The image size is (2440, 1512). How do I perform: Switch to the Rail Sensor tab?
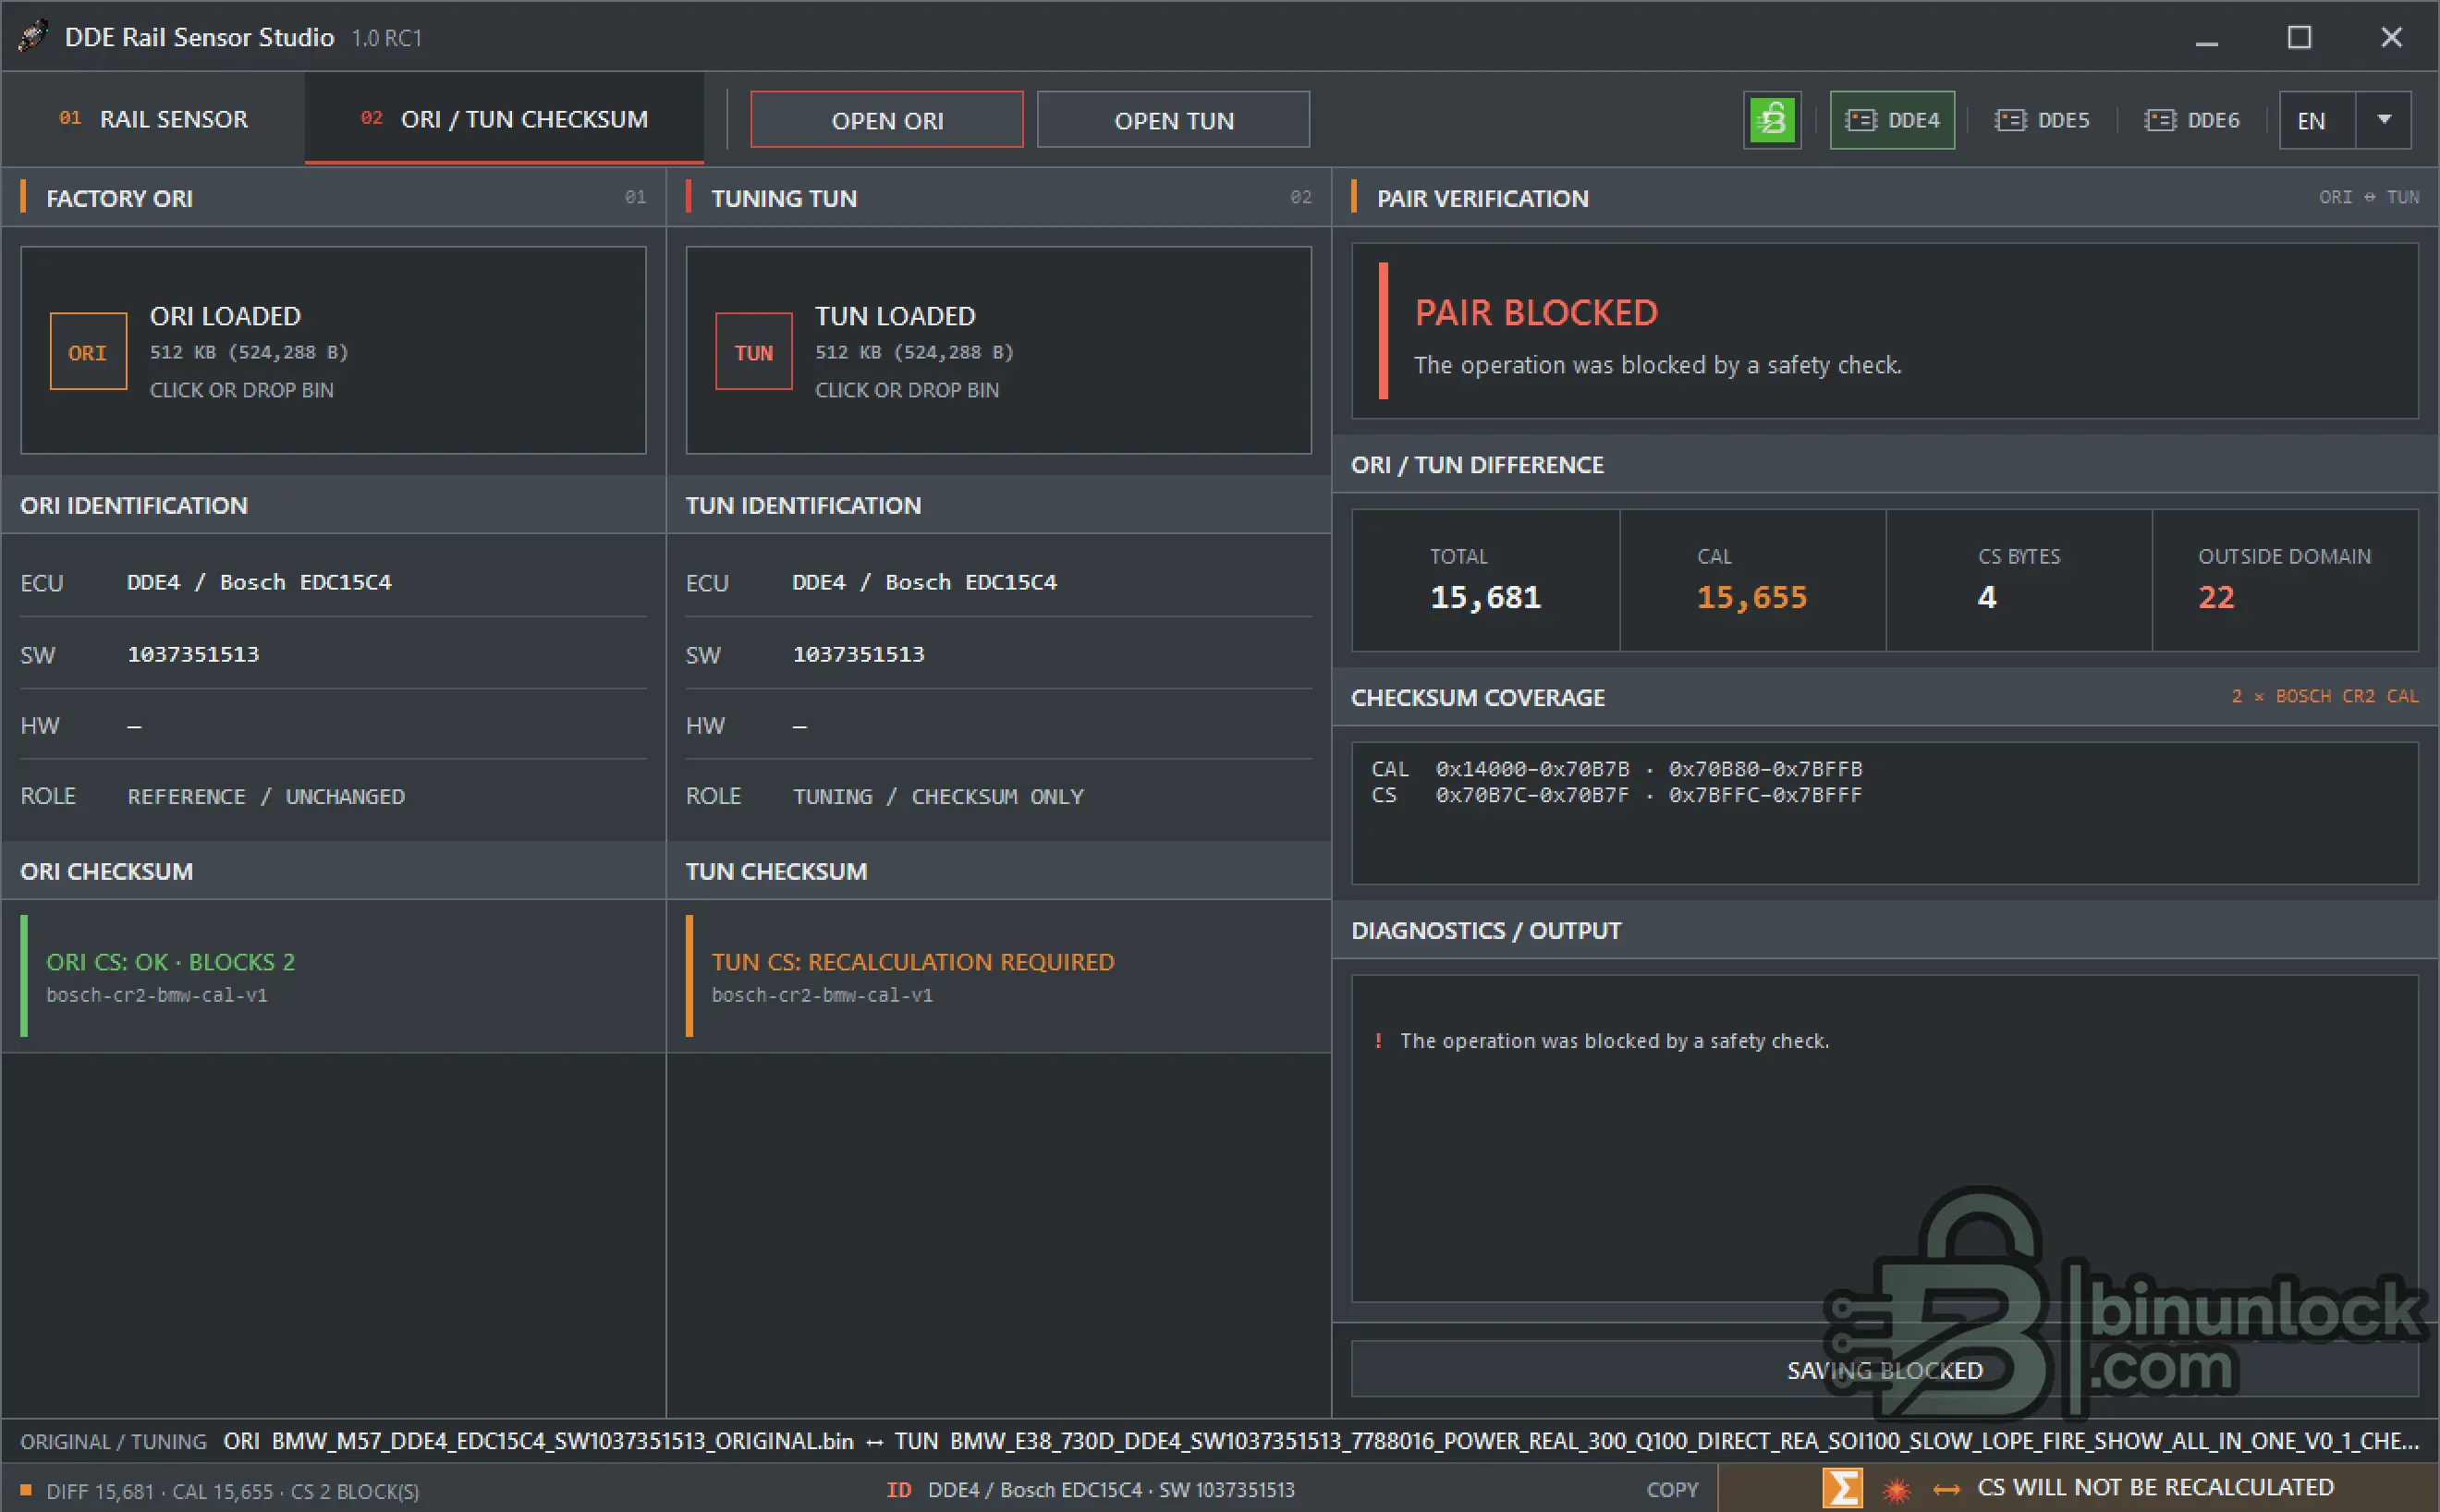pyautogui.click(x=153, y=119)
